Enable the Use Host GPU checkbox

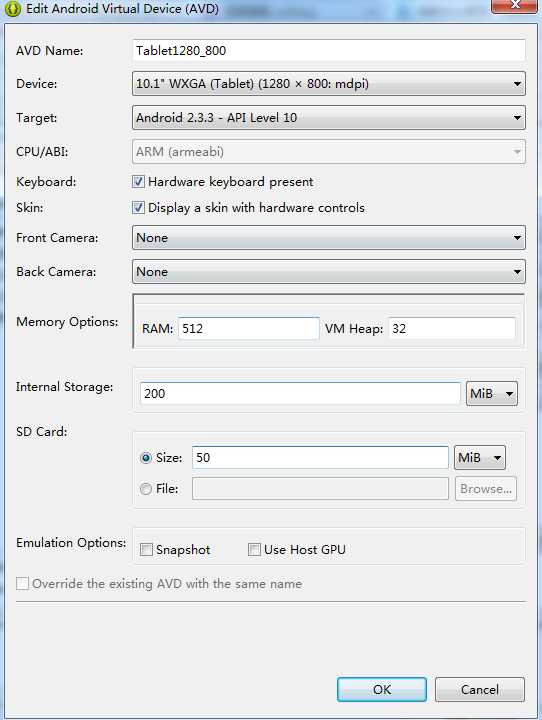pos(254,549)
